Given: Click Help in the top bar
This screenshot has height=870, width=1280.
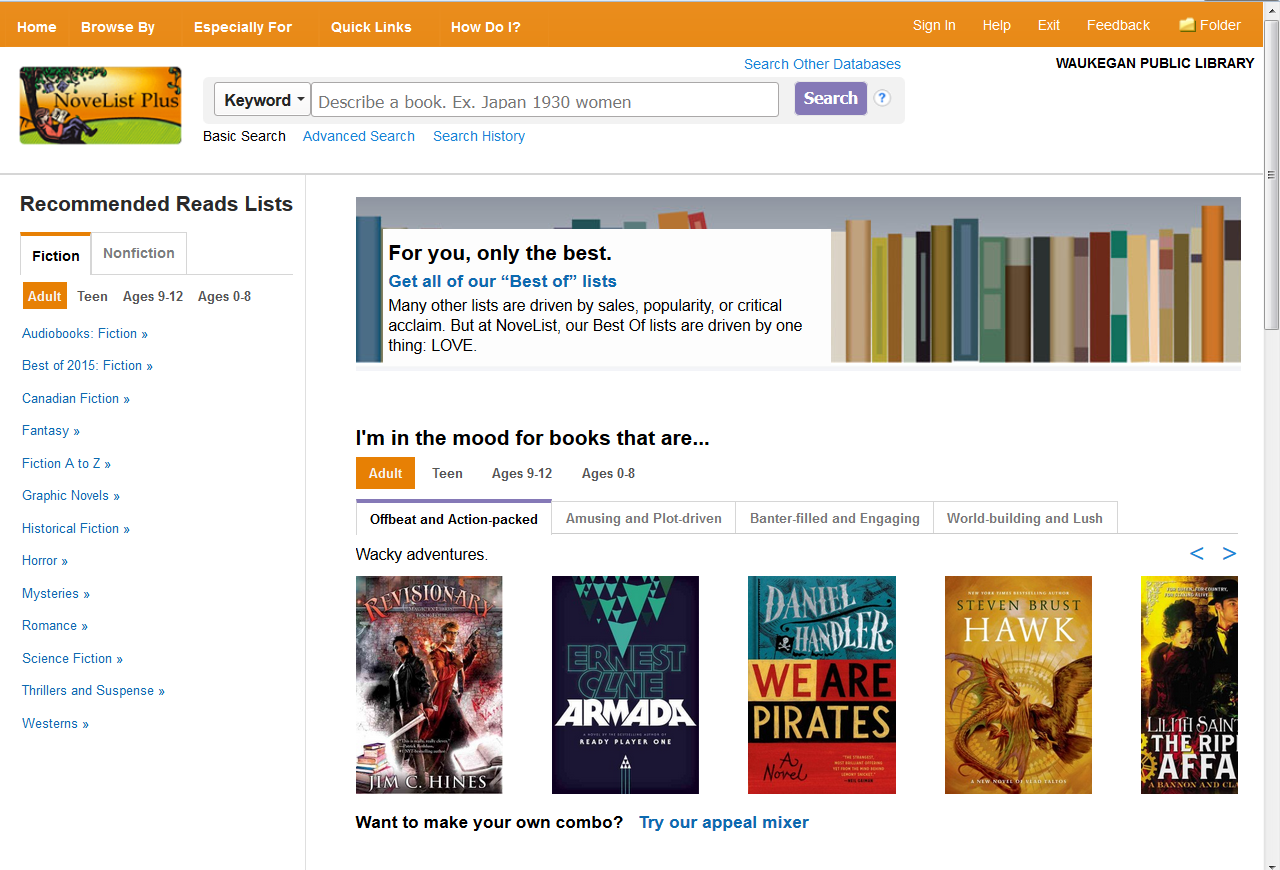Looking at the screenshot, I should [x=996, y=25].
